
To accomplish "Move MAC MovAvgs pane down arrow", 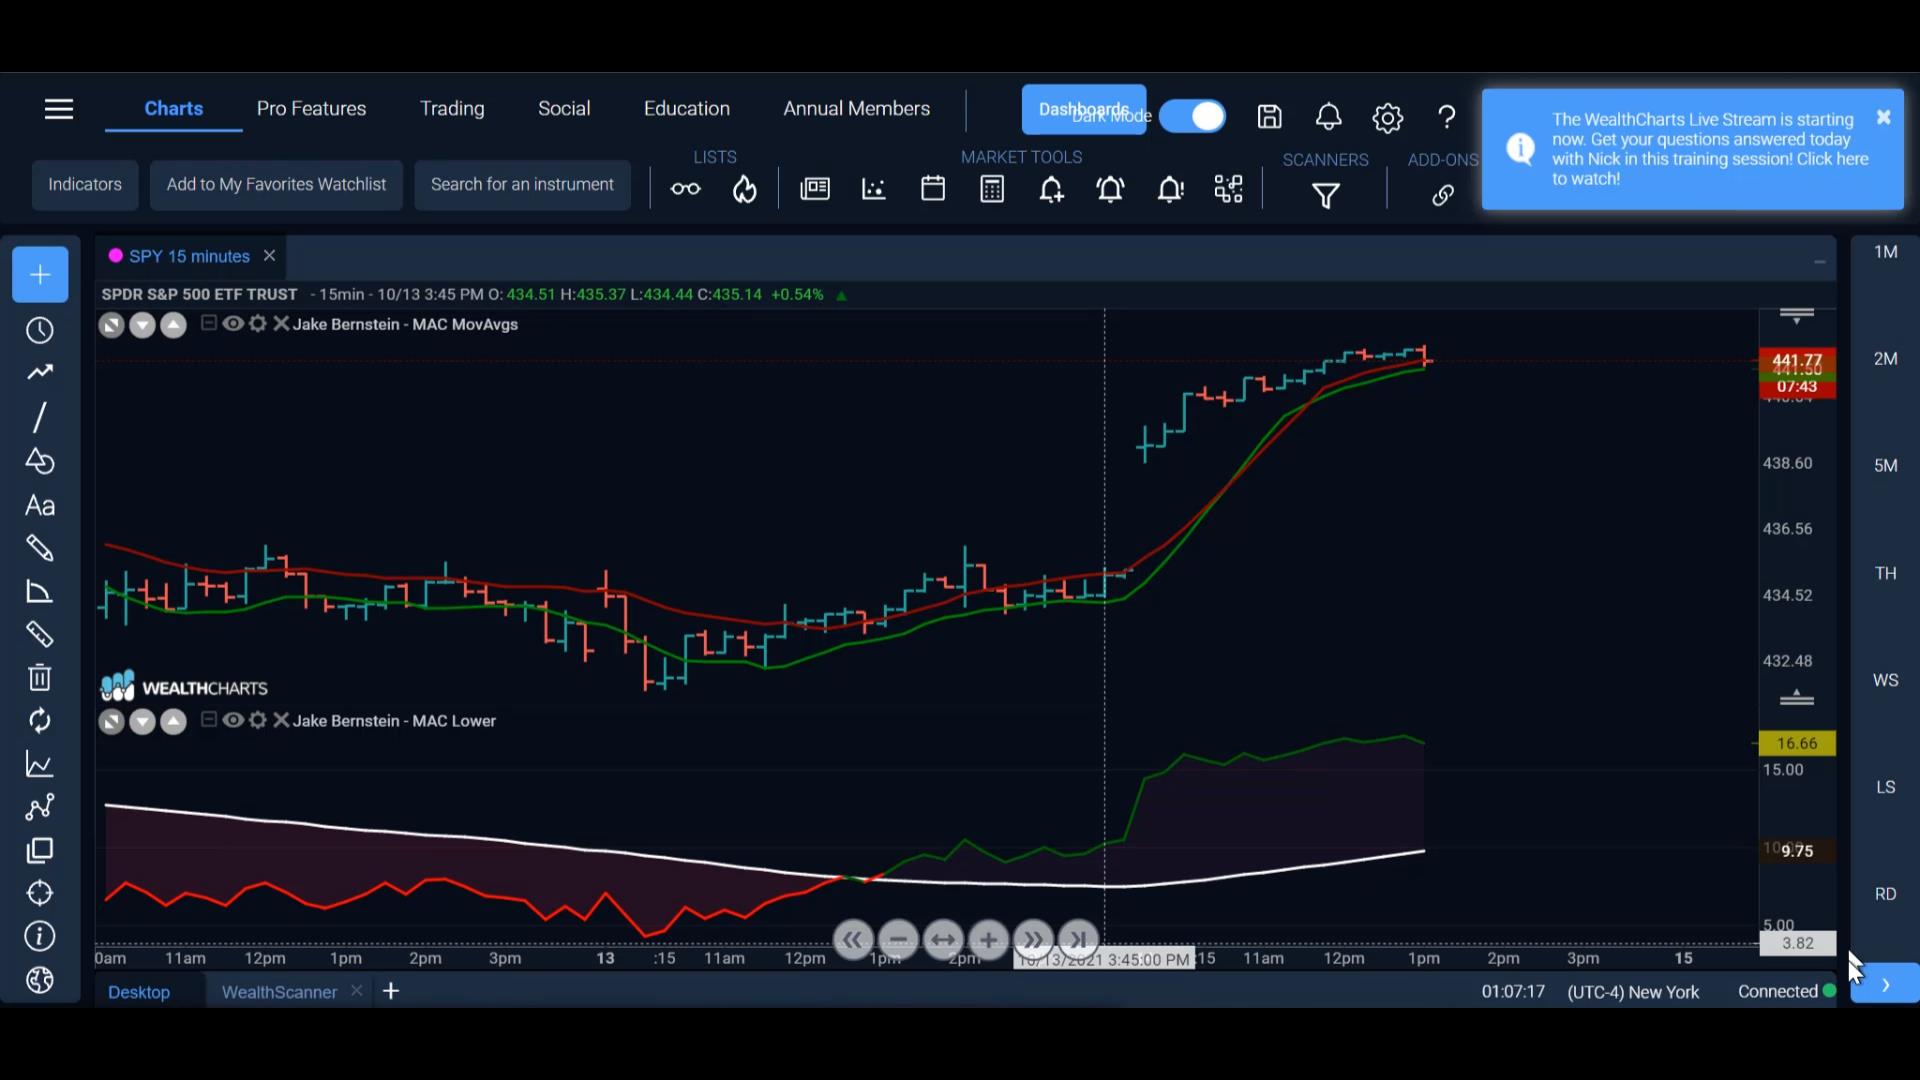I will coord(142,325).
